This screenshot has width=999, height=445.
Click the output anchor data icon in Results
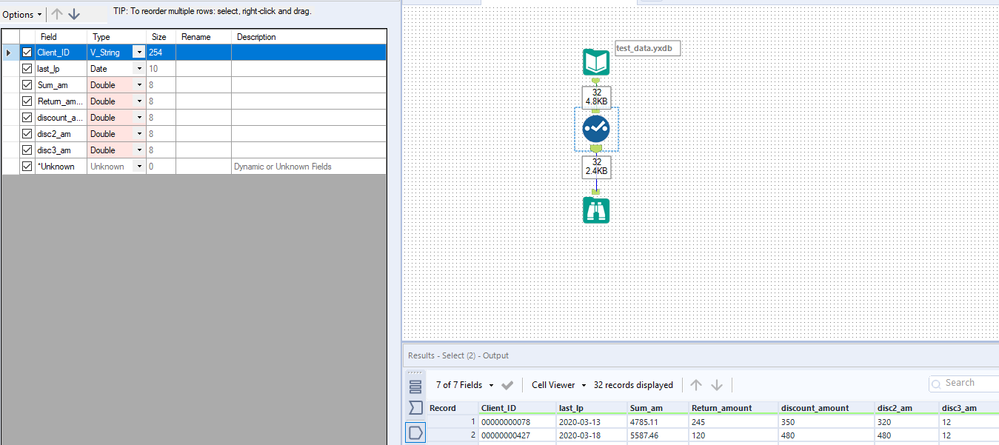click(415, 432)
